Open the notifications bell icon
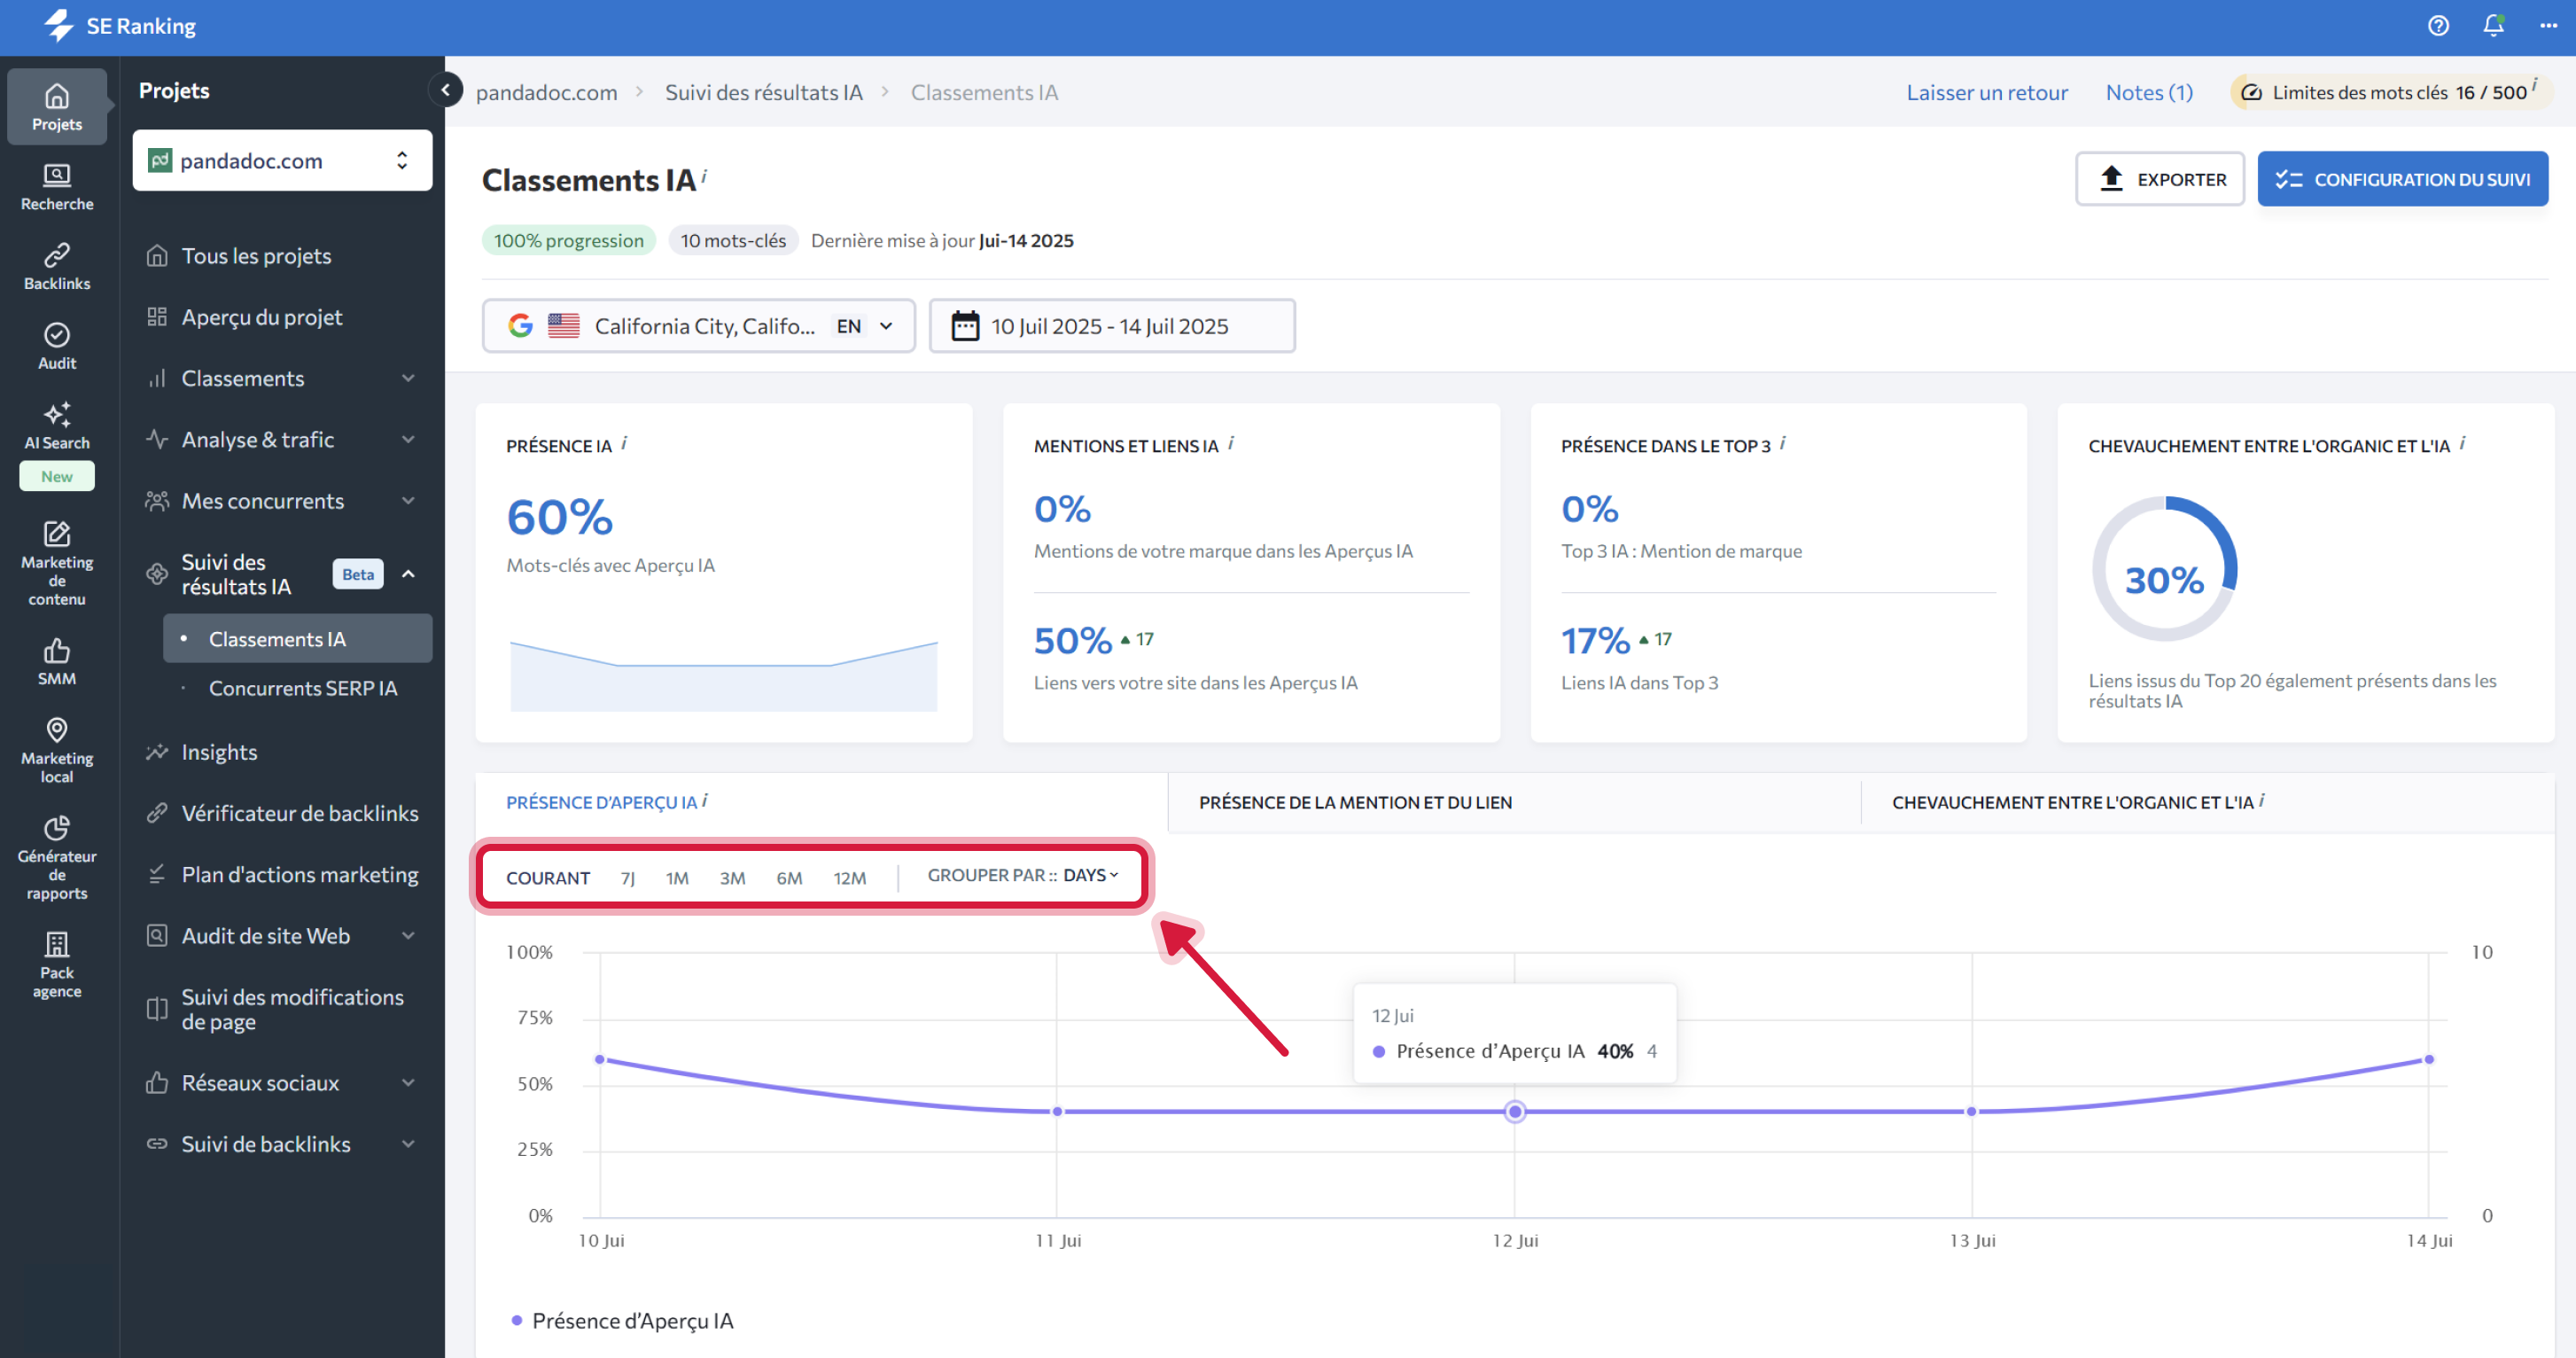This screenshot has height=1358, width=2576. [x=2493, y=26]
